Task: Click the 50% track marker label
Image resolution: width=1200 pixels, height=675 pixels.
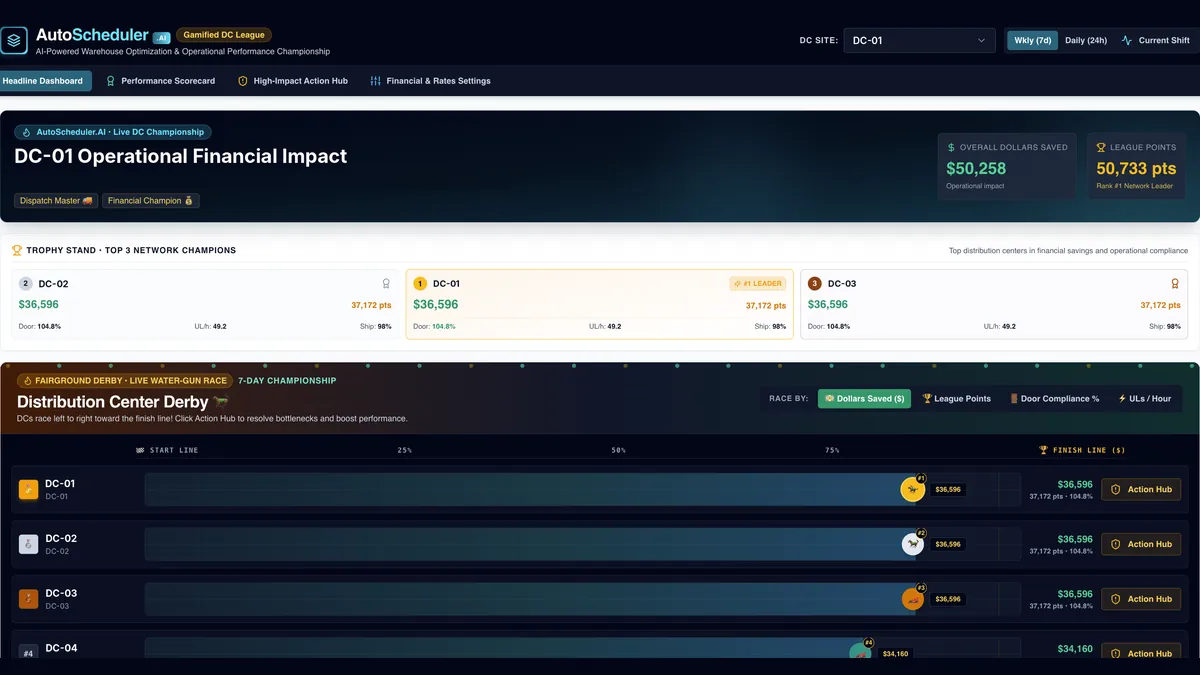Action: coord(619,450)
